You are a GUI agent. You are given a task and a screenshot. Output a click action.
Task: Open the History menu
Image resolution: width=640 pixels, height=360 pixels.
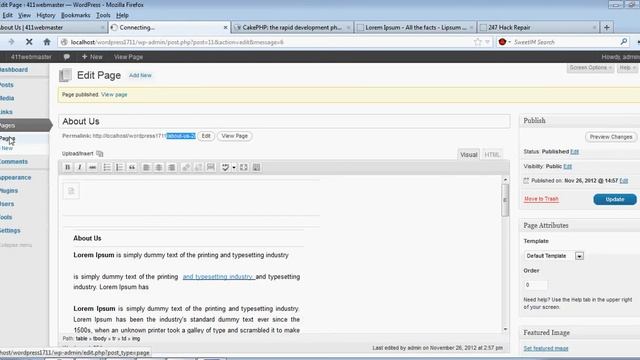click(x=46, y=15)
